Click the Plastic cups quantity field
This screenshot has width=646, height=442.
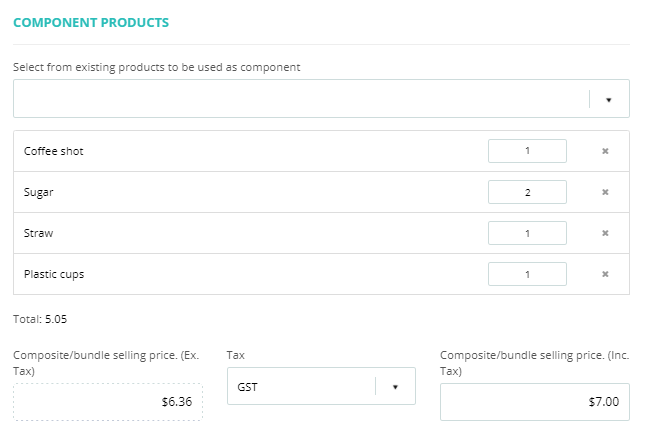pyautogui.click(x=527, y=274)
